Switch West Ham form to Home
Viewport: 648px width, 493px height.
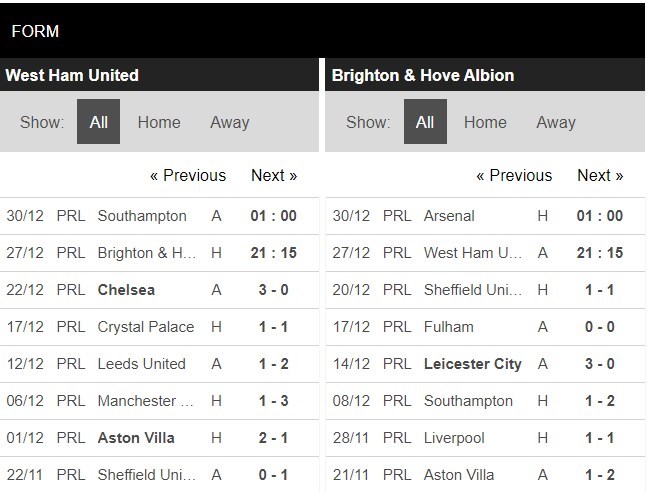159,122
